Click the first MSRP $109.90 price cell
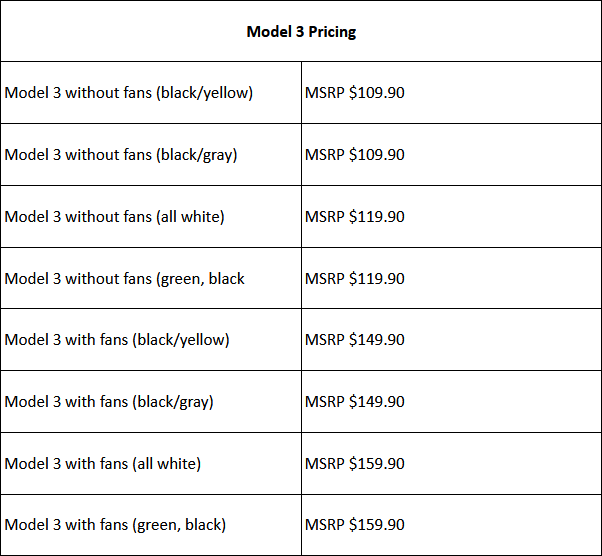Viewport: 602px width, 556px height. point(452,93)
